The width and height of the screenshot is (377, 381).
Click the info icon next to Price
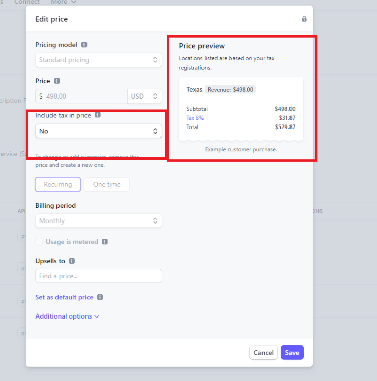coord(57,81)
